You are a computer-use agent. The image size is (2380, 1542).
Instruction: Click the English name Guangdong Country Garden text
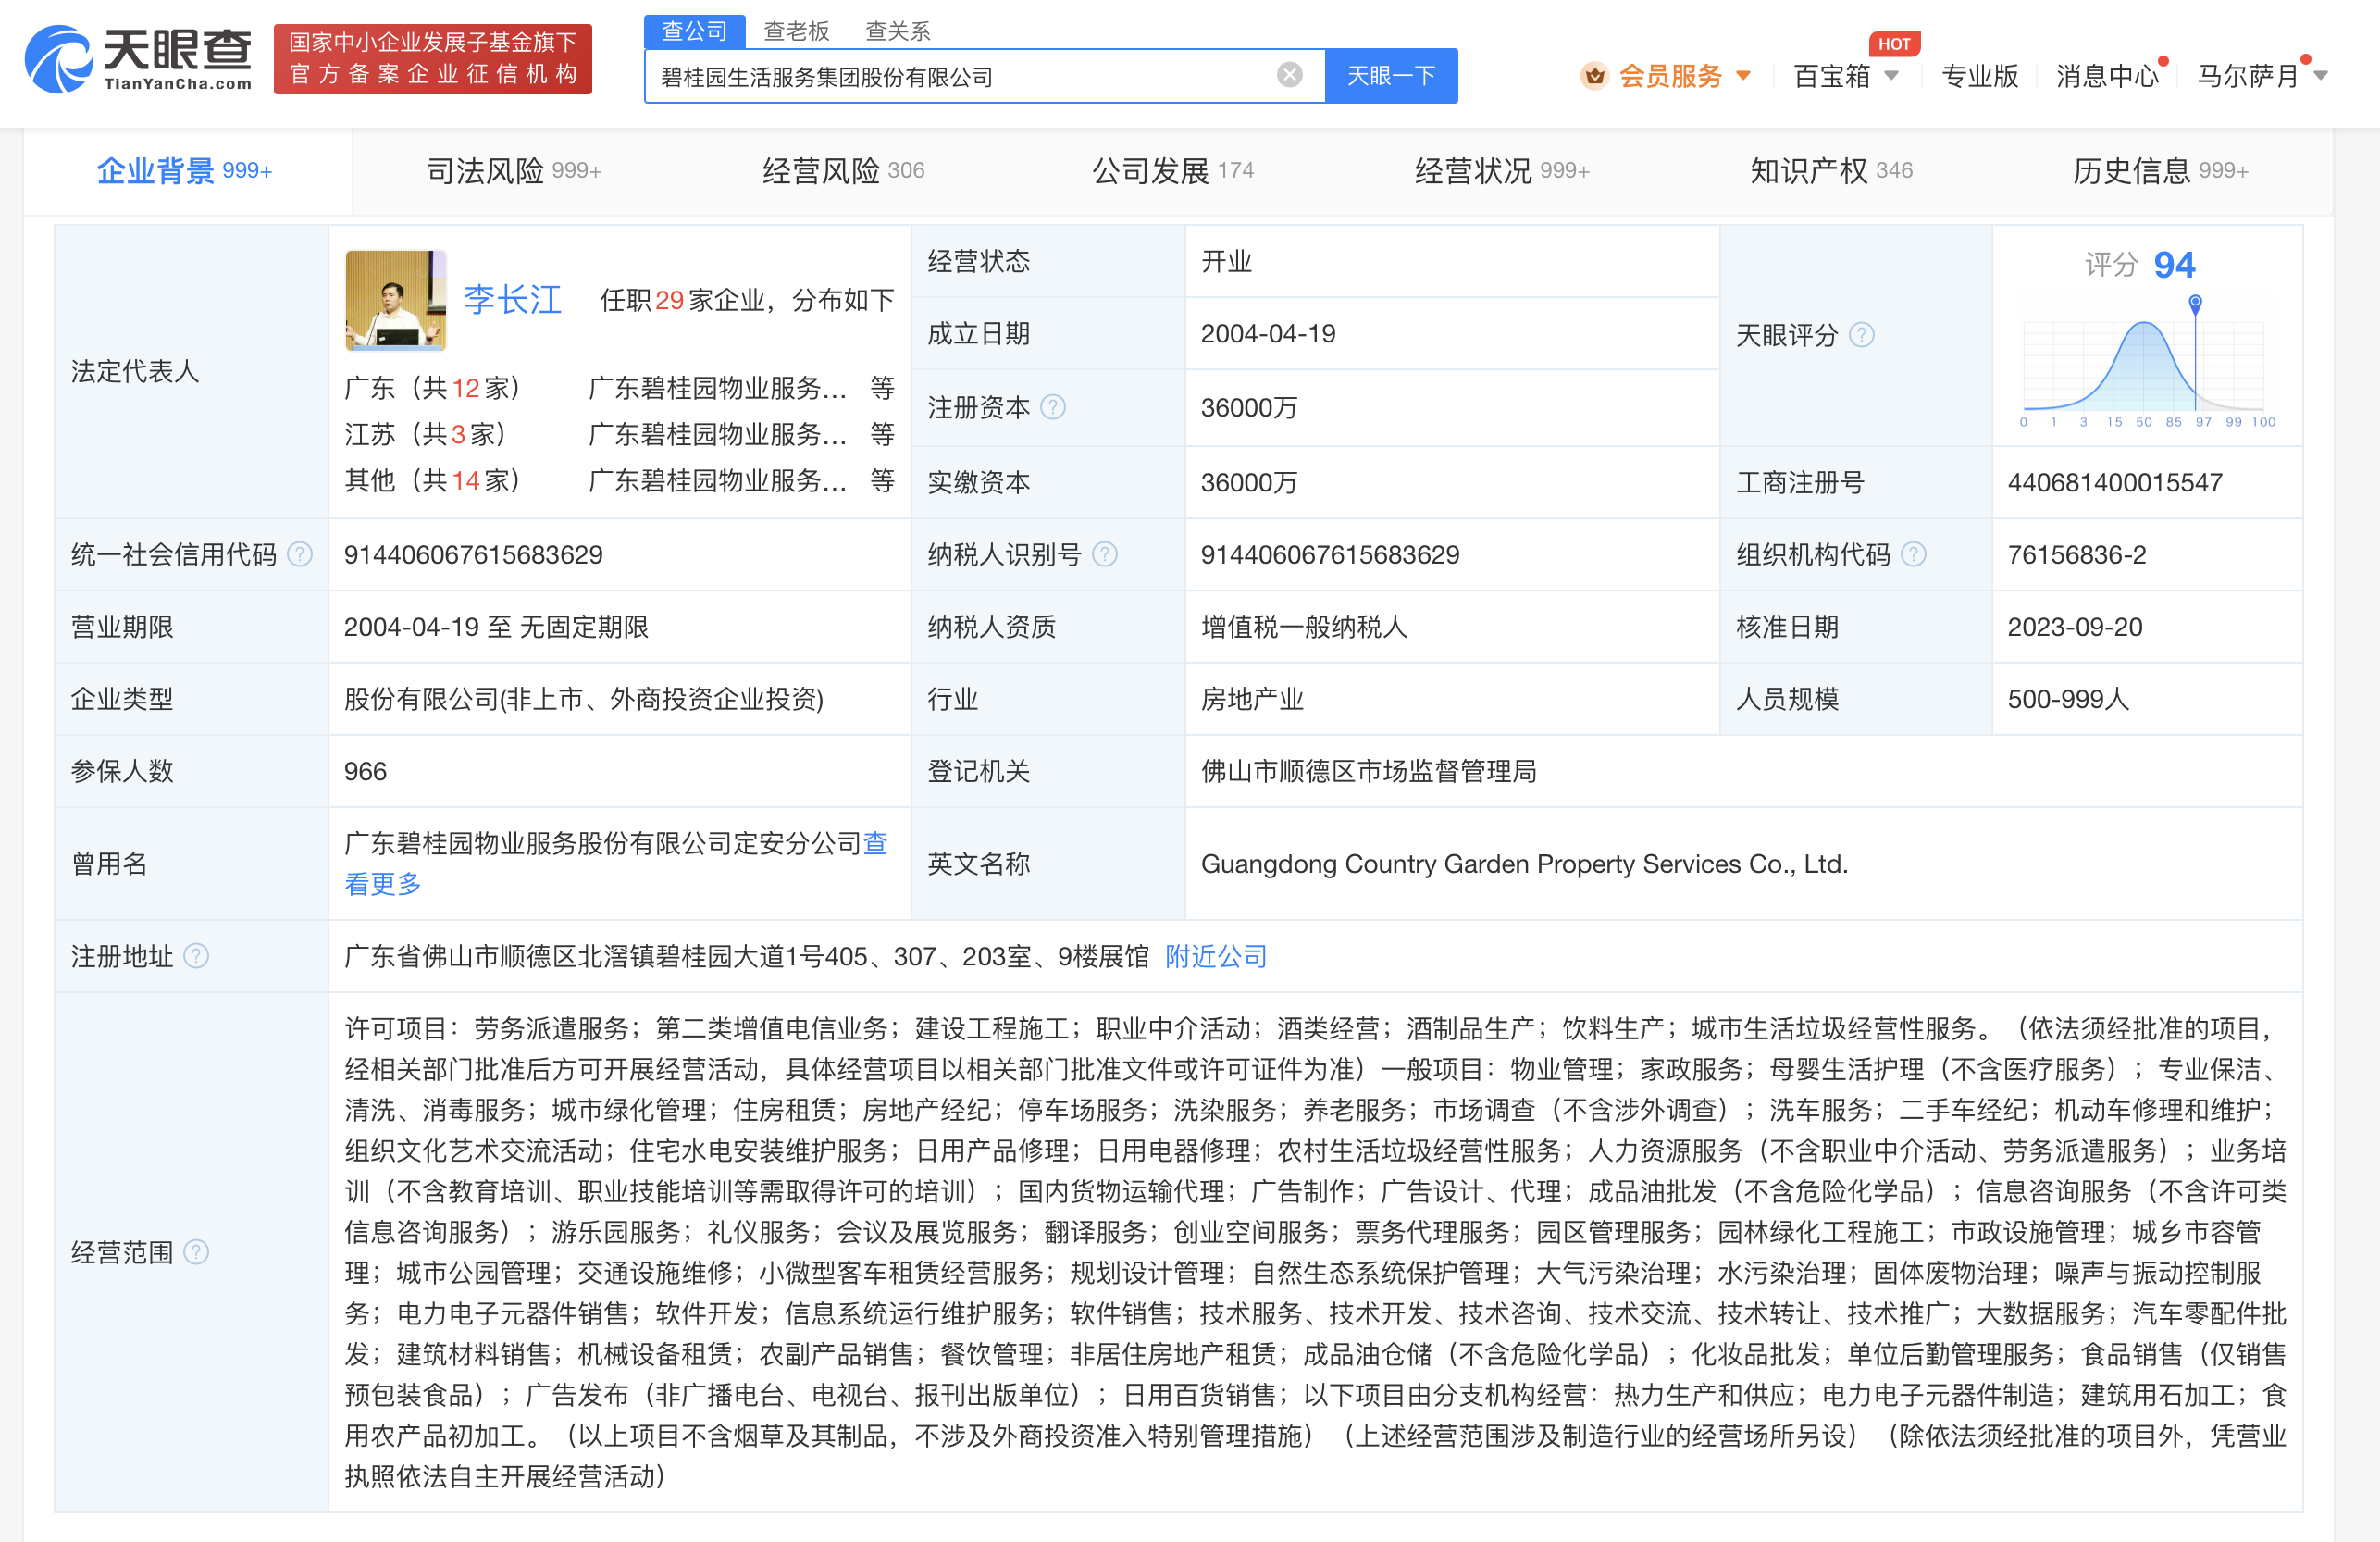pos(1524,864)
